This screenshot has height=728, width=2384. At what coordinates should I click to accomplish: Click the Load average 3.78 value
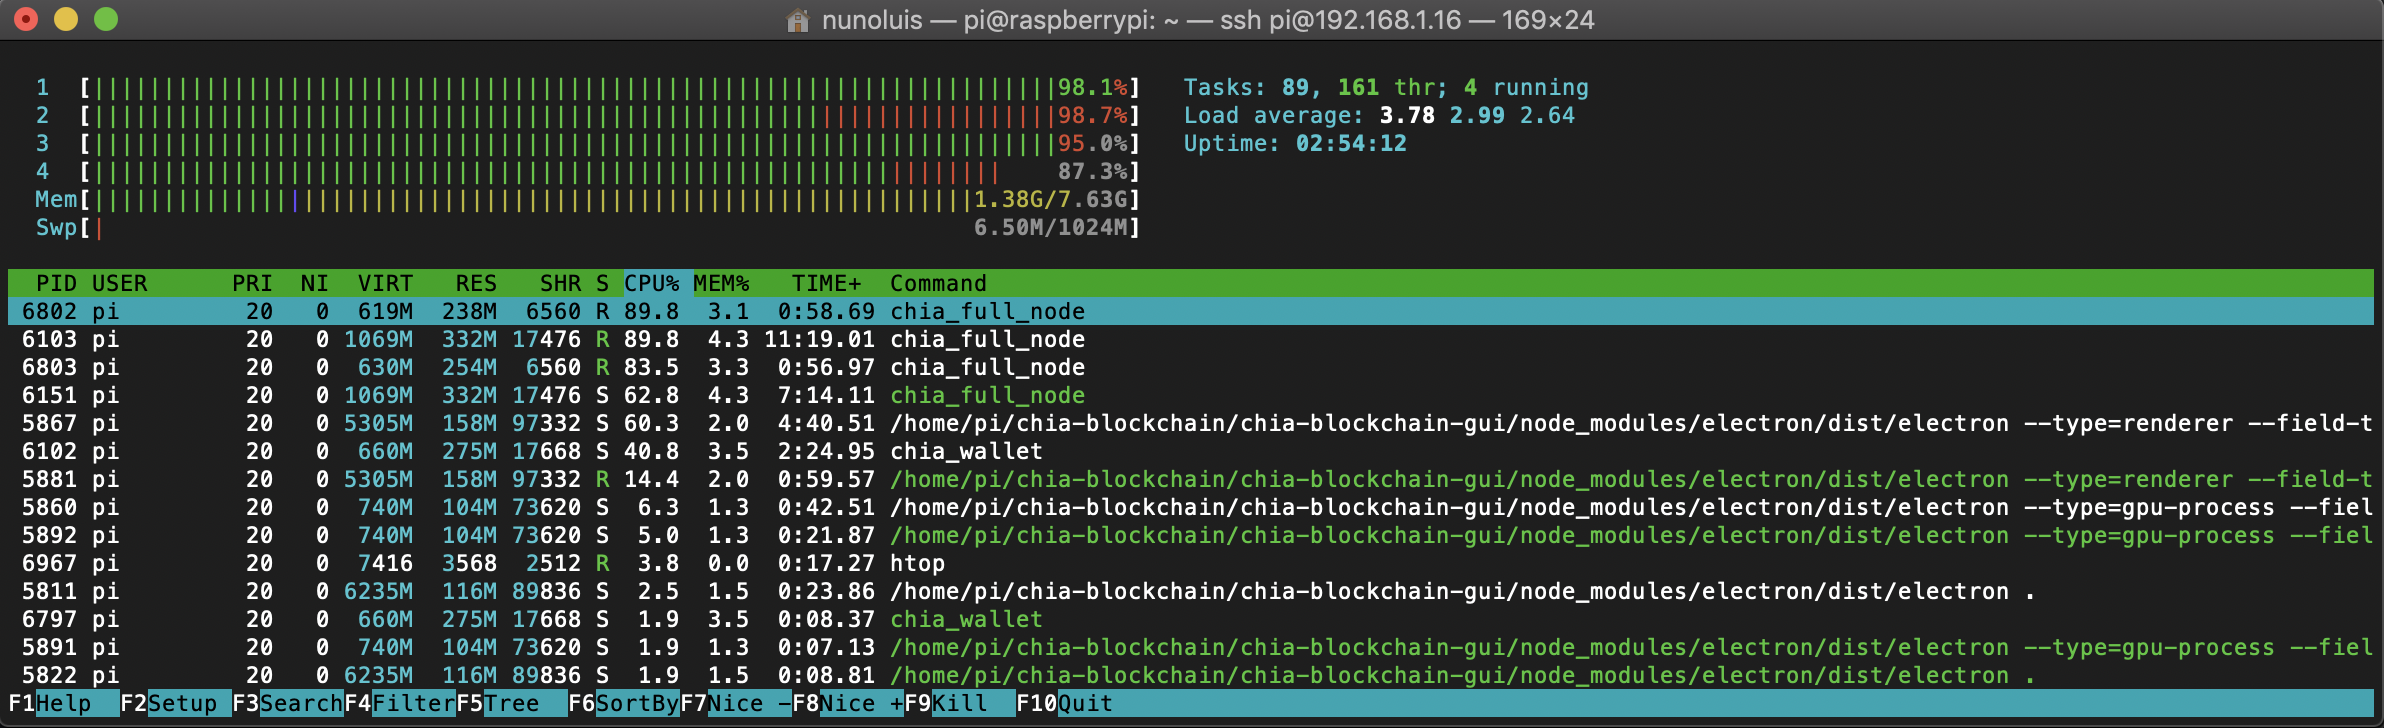pos(1407,116)
